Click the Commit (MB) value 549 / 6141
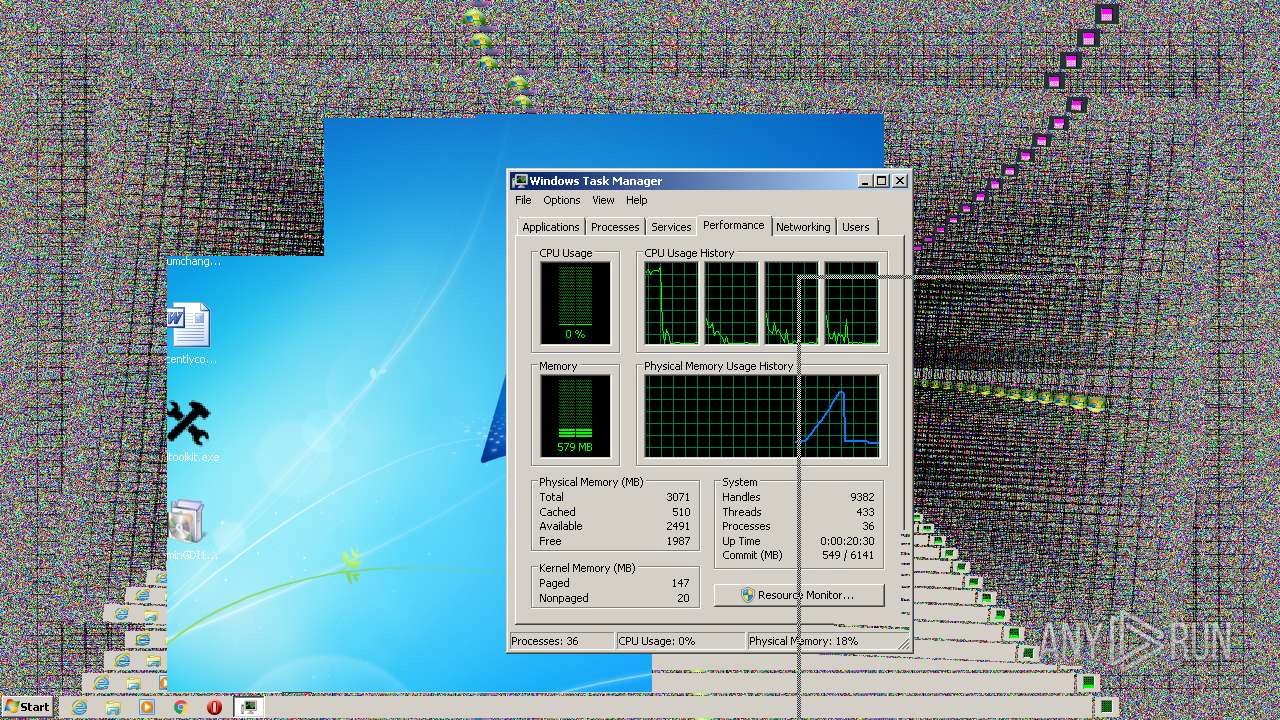 coord(847,555)
